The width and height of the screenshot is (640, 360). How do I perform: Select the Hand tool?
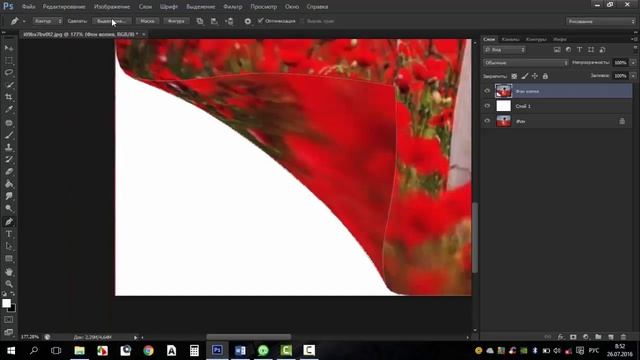tap(9, 272)
